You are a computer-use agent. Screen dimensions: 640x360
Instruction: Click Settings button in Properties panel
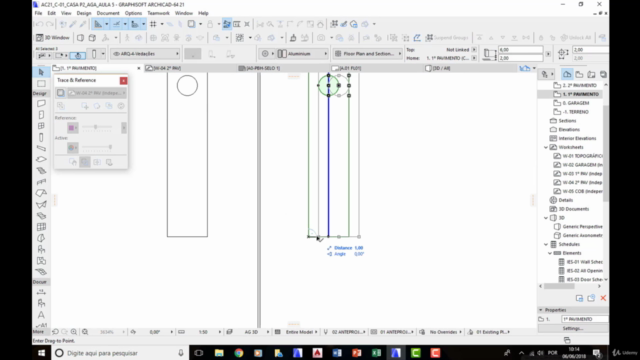click(573, 328)
